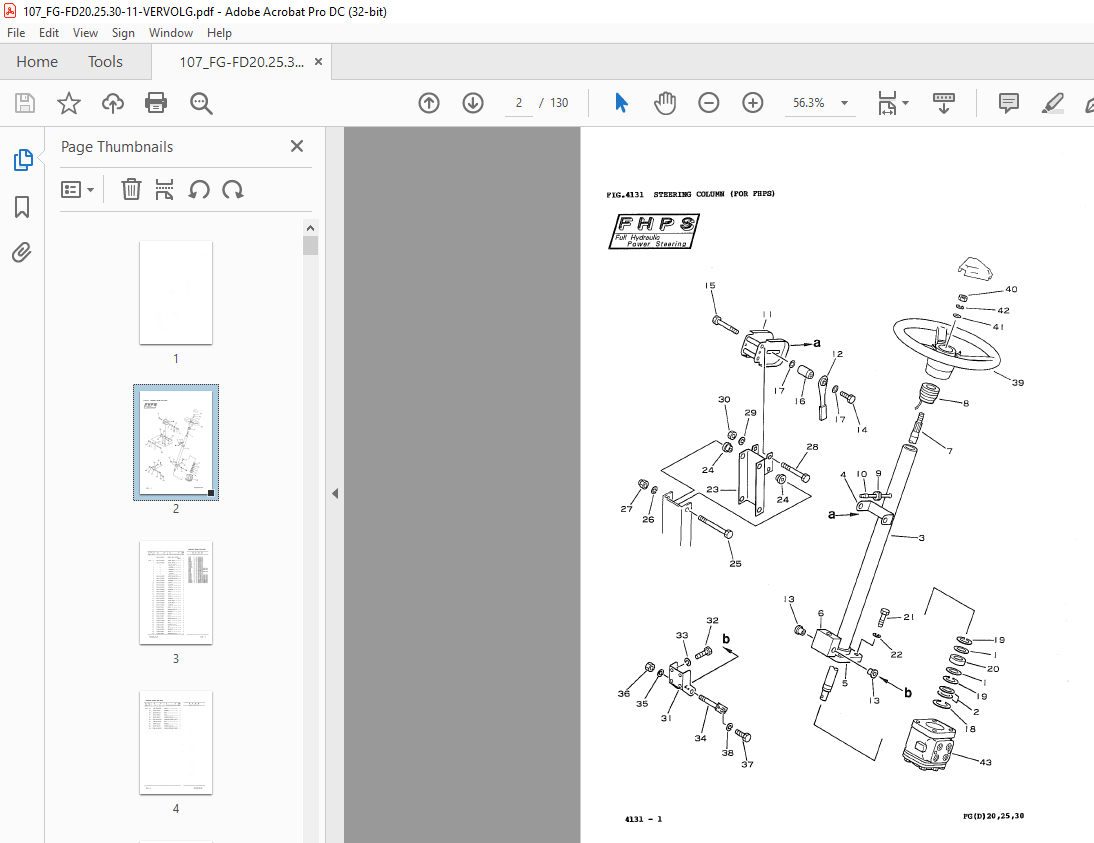Image resolution: width=1094 pixels, height=843 pixels.
Task: Switch to the Tools tab
Action: point(105,61)
